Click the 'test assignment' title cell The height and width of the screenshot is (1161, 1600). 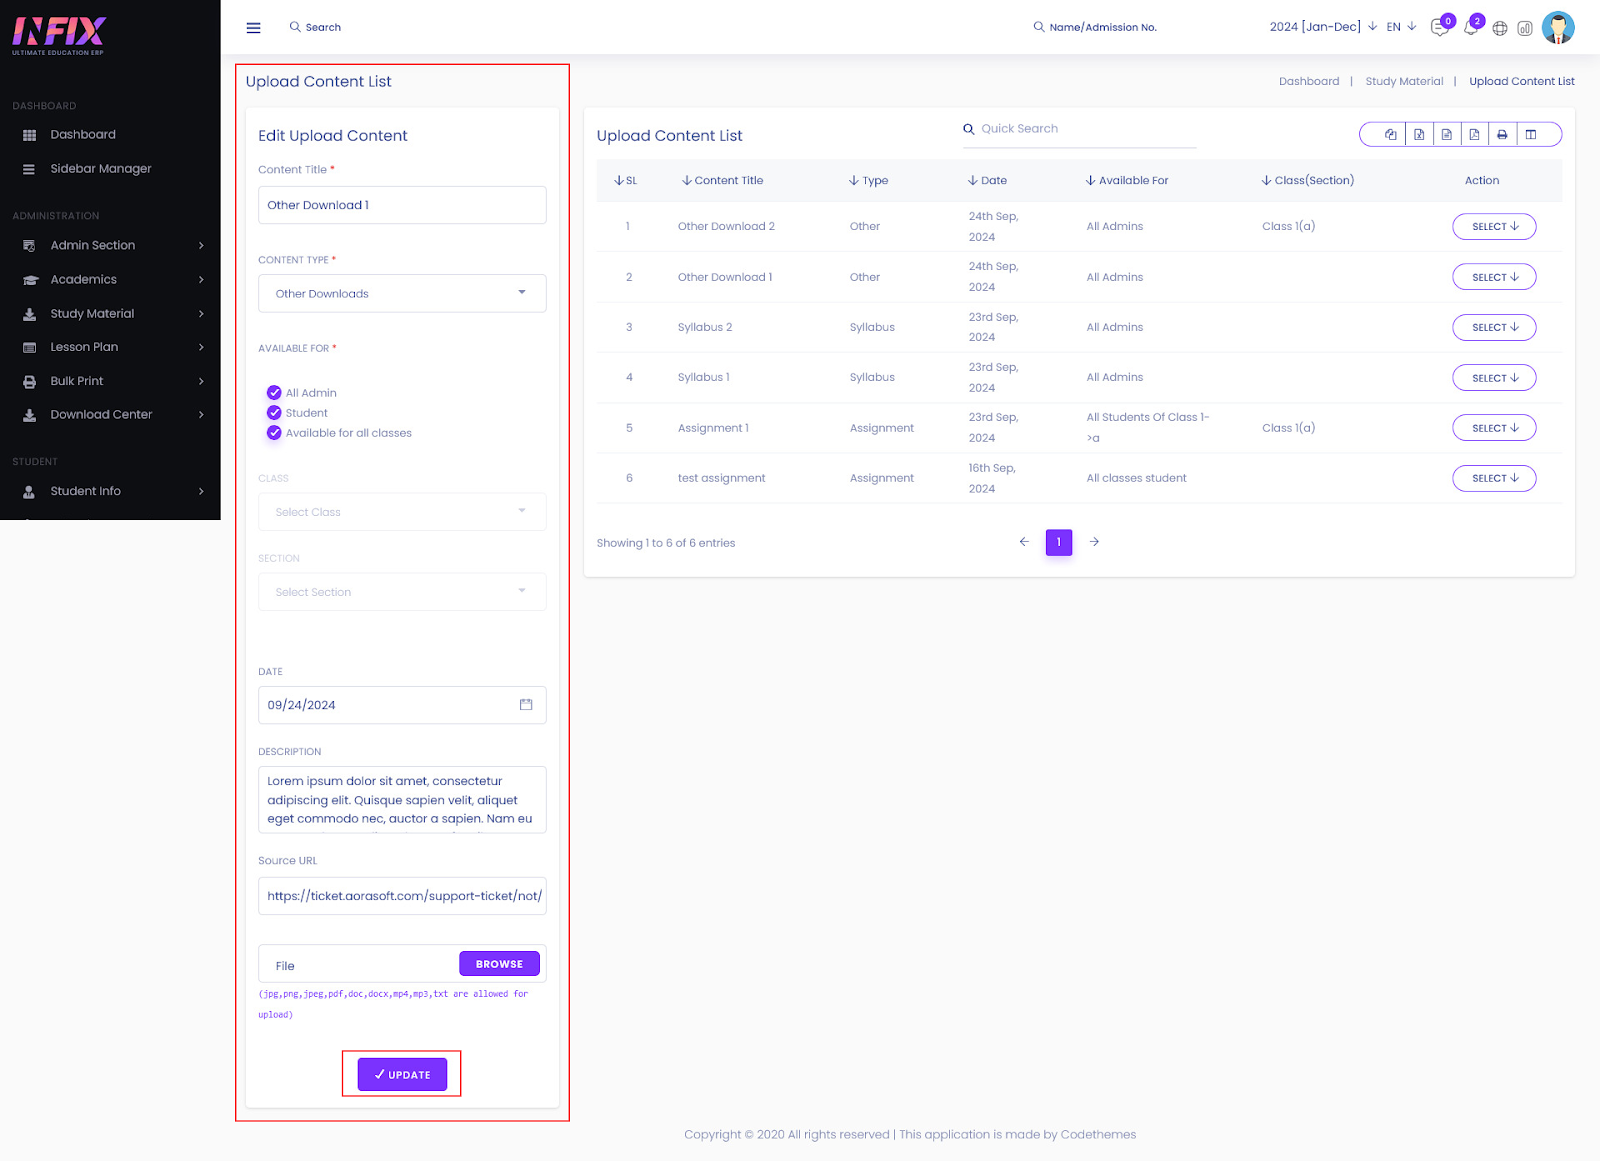coord(721,479)
